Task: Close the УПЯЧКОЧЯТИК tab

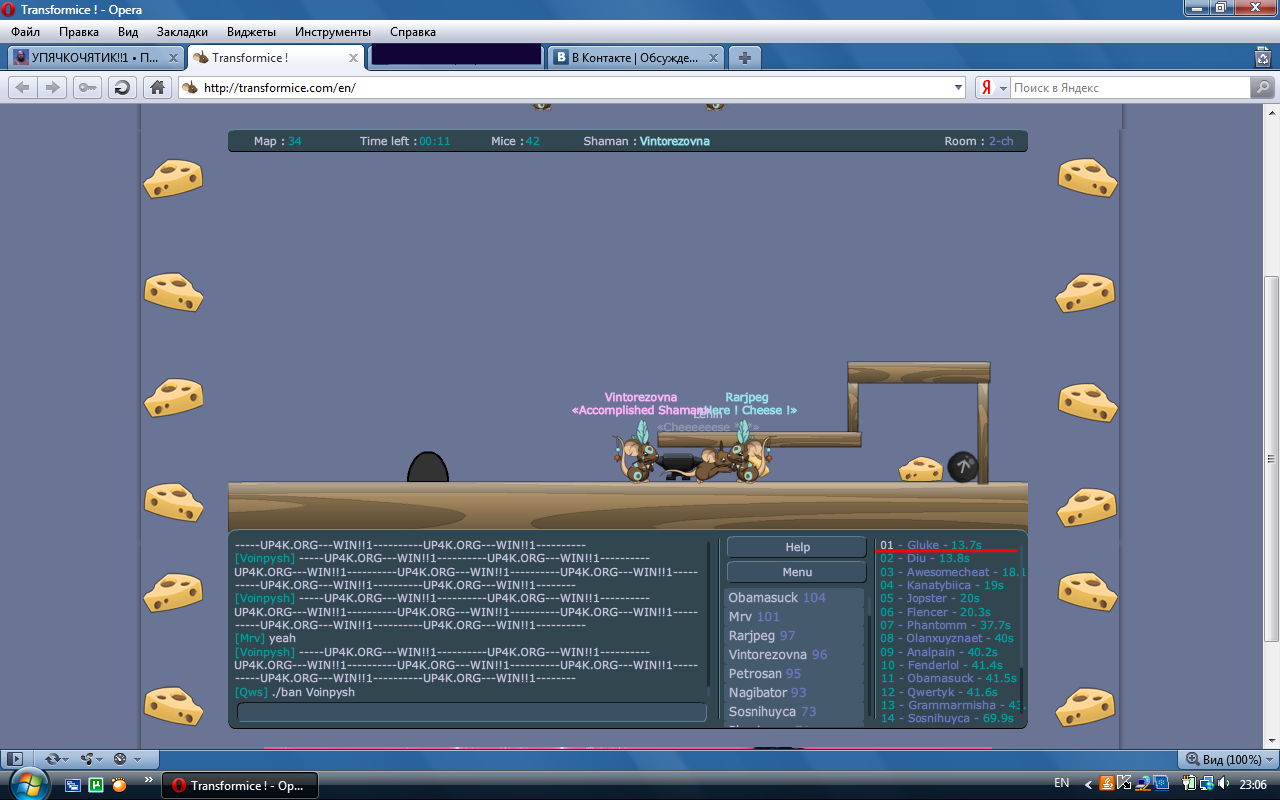Action: 172,58
